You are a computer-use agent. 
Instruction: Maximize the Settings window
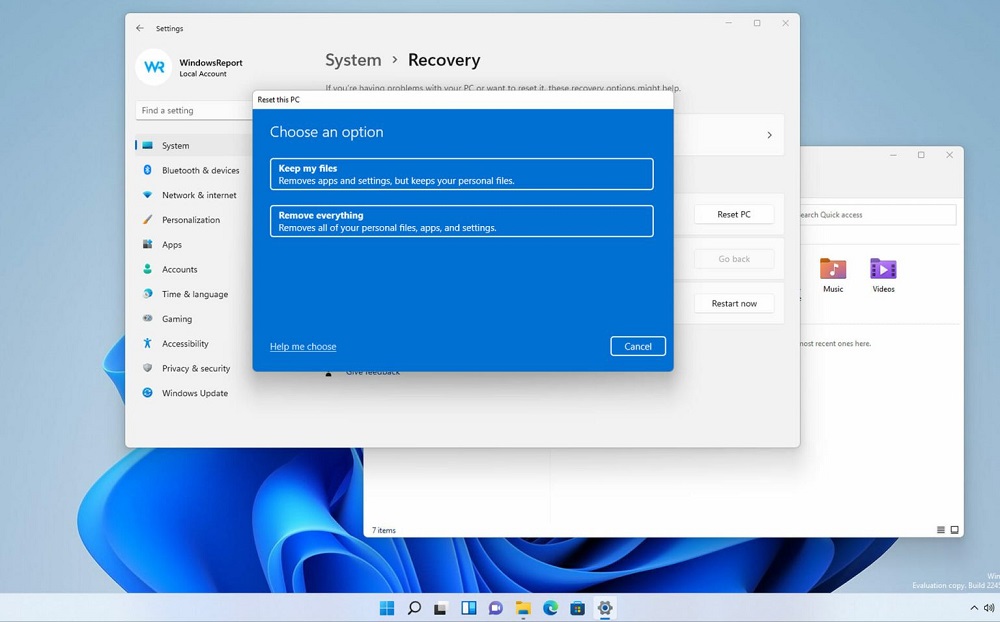tap(757, 23)
